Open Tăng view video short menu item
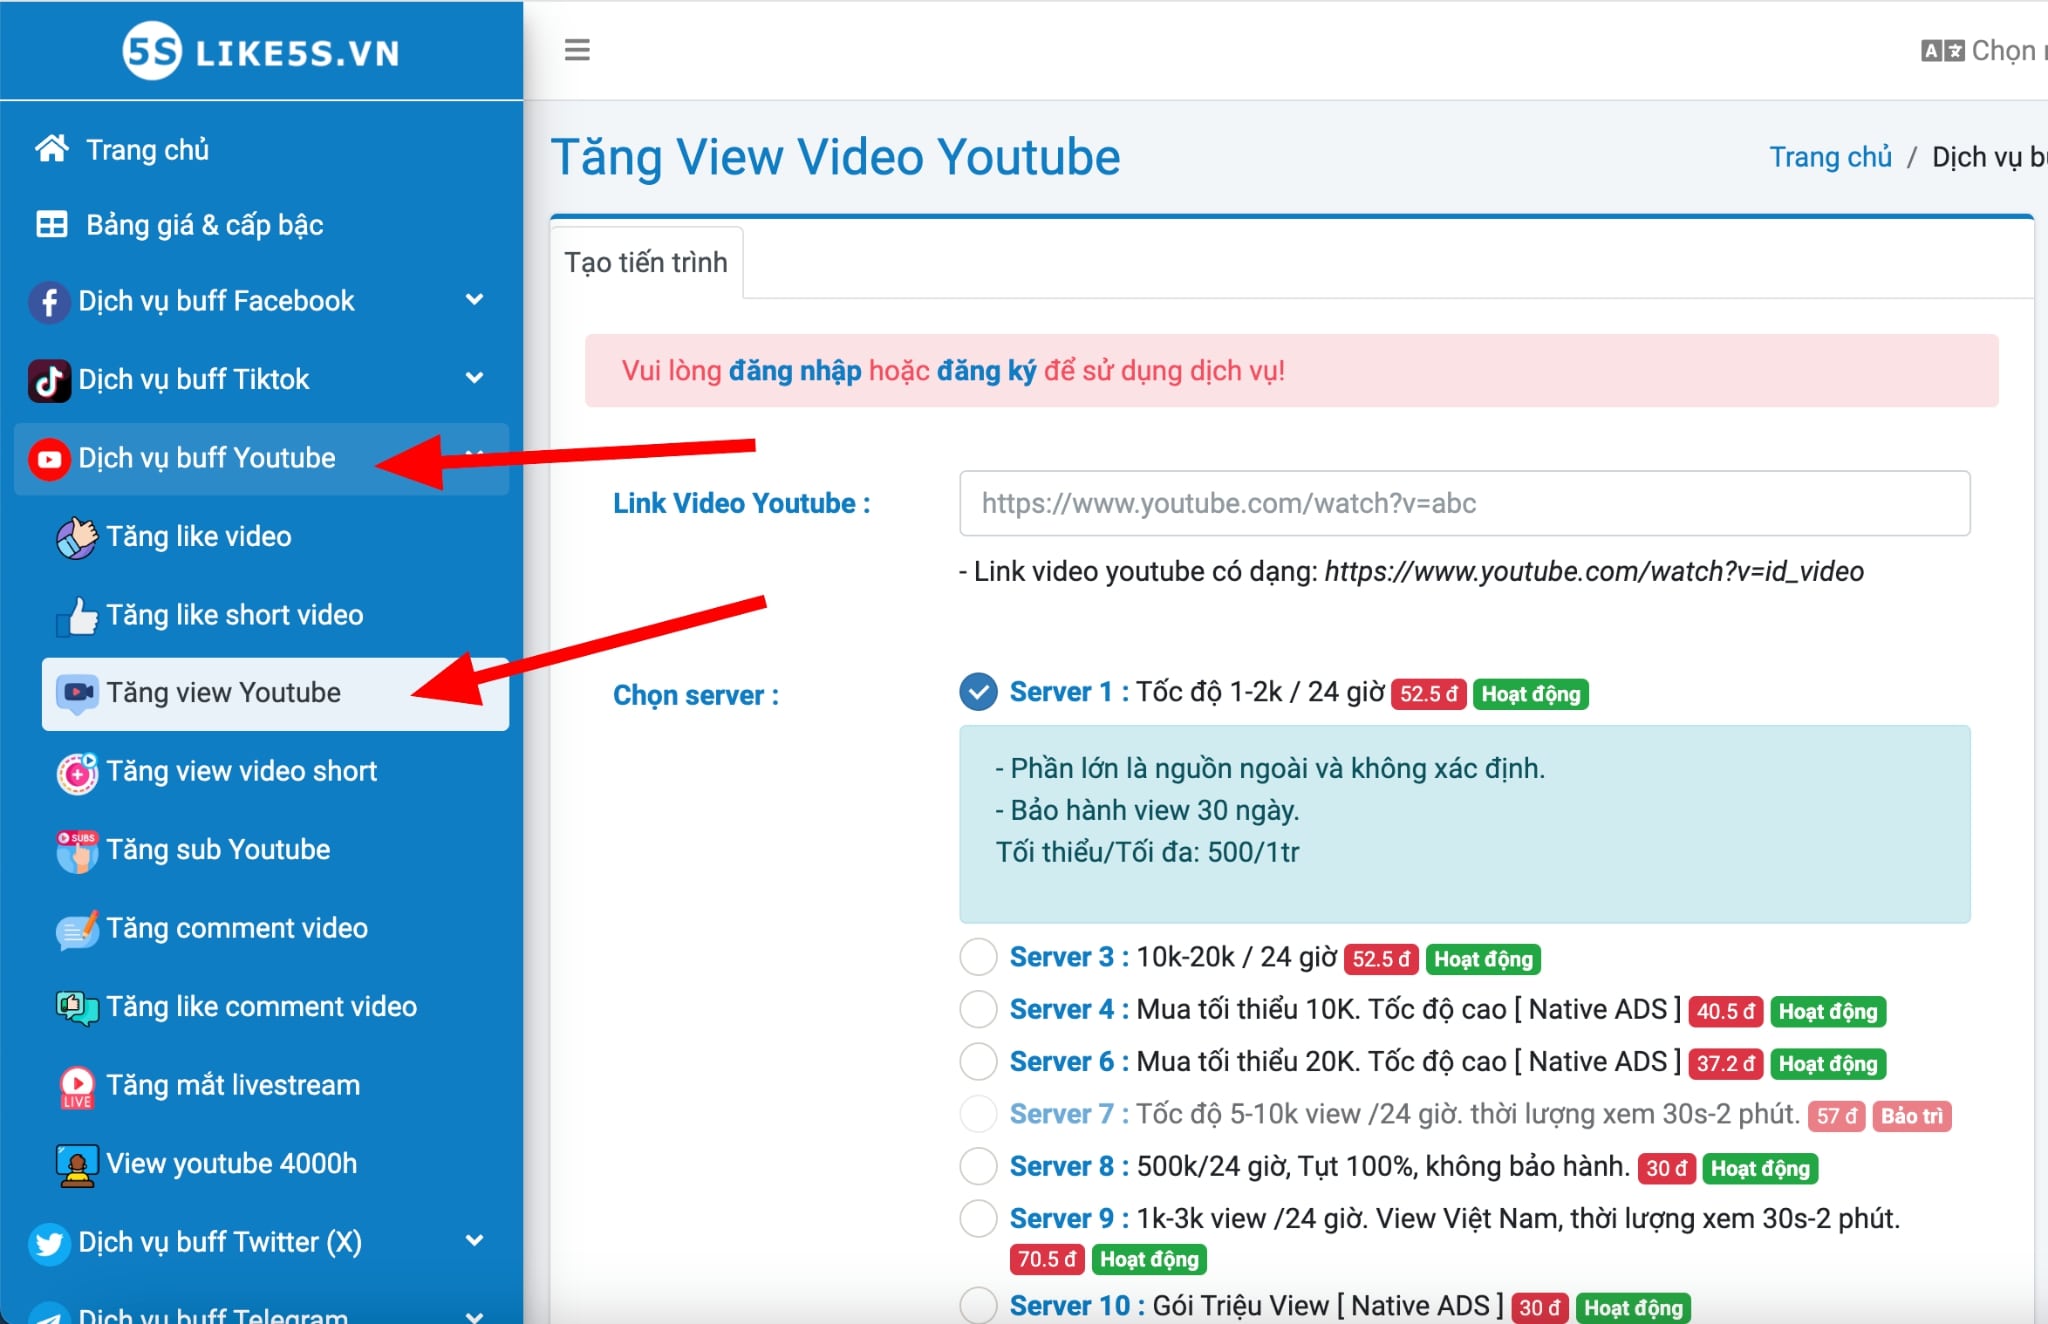Image resolution: width=2048 pixels, height=1324 pixels. click(242, 771)
